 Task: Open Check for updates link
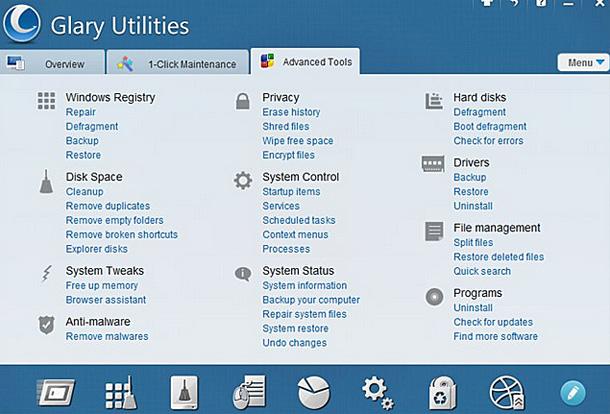pos(493,322)
